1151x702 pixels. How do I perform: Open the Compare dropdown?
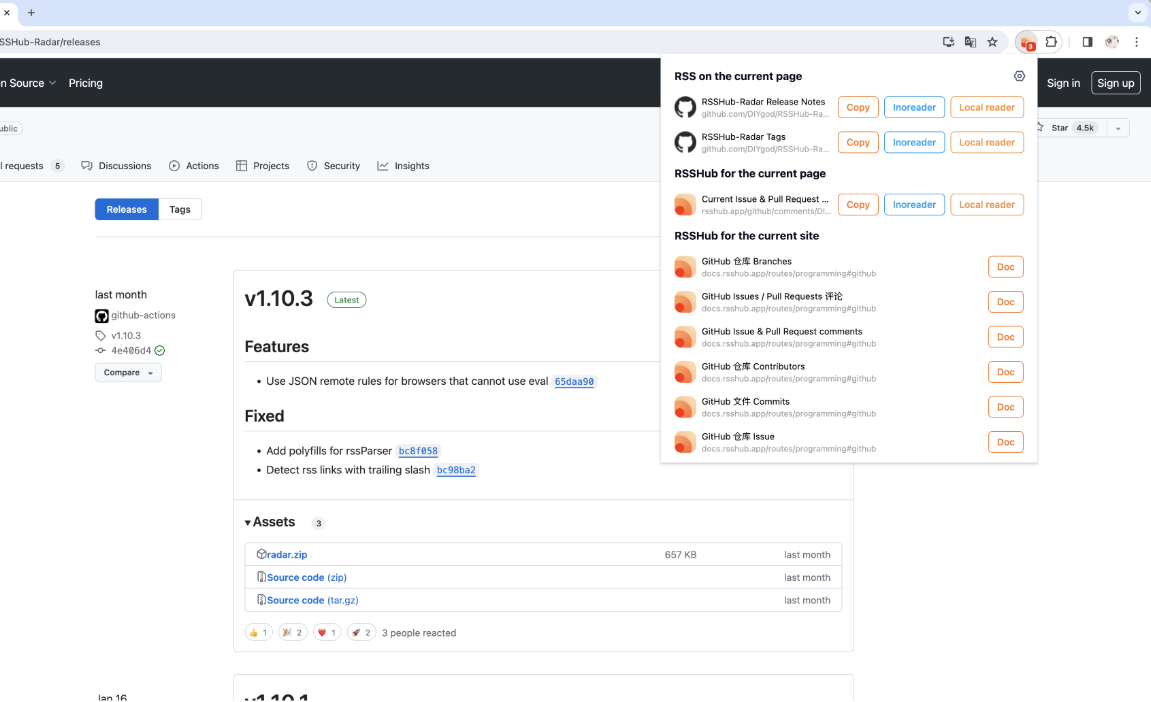point(128,372)
